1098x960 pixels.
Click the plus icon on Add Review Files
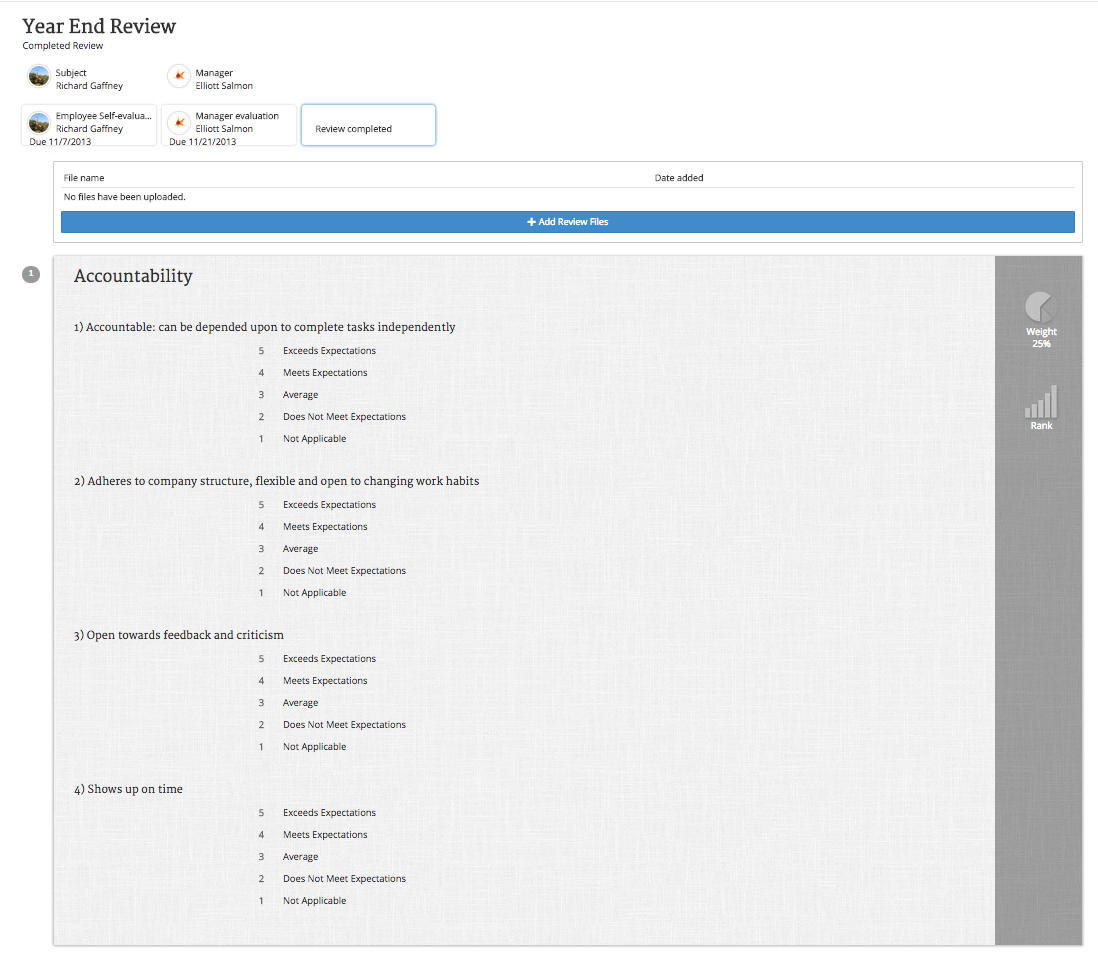(531, 221)
